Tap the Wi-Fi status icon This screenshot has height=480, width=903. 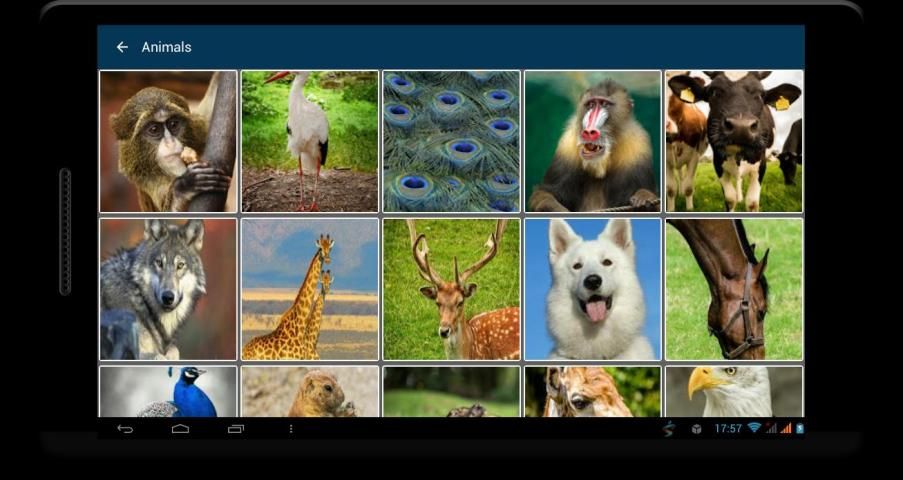point(753,428)
